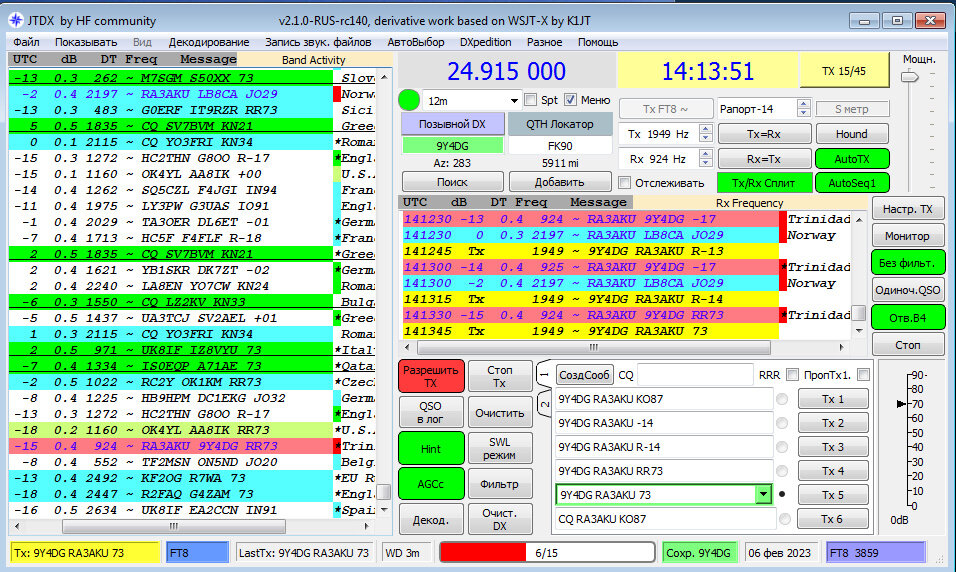Screen dimensions: 956x572
Task: Open the Запись звук. файлов menu
Action: [x=318, y=42]
